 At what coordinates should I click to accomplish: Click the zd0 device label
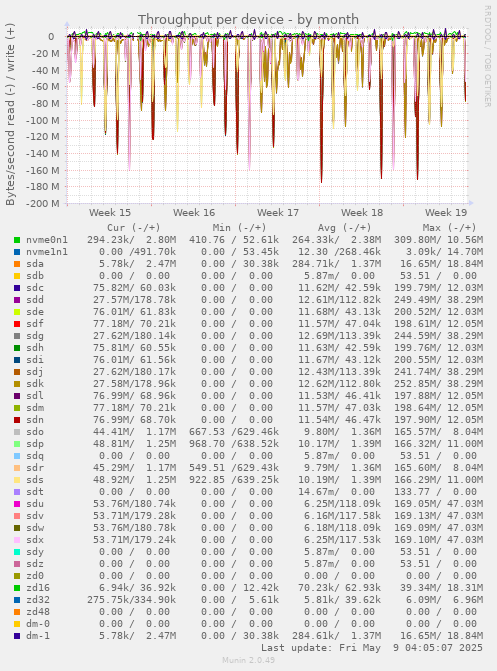pos(35,576)
